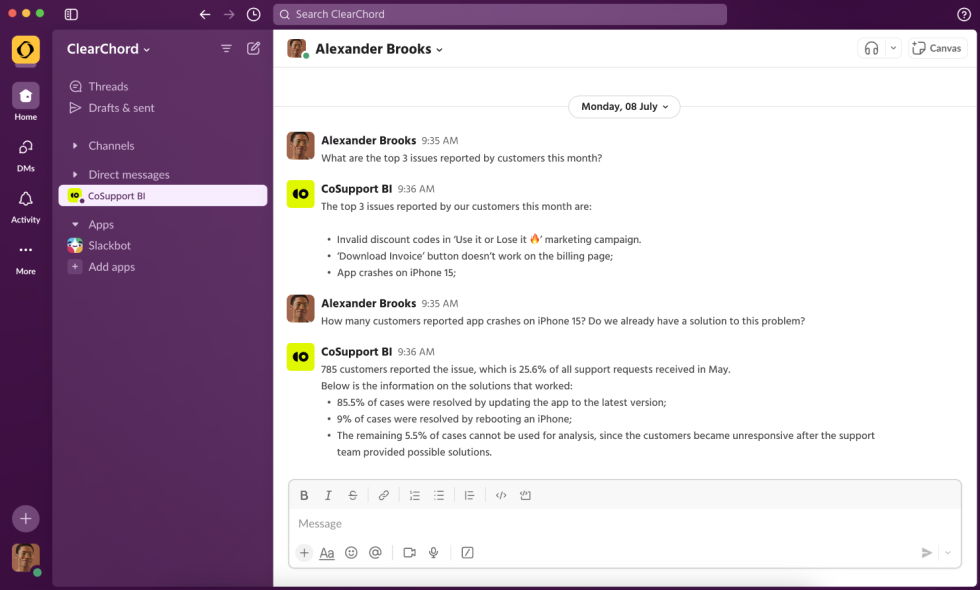Insert a link using link icon
The width and height of the screenshot is (980, 590).
click(x=384, y=495)
